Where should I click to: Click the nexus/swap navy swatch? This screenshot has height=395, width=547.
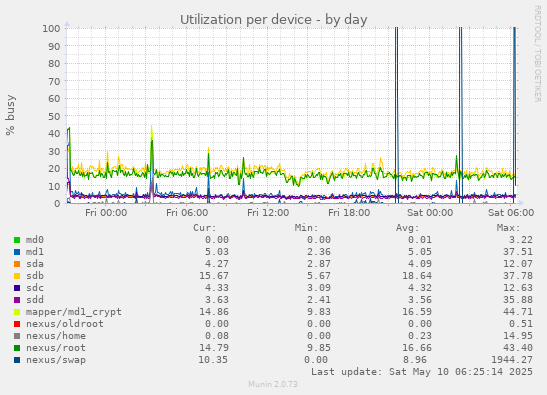click(x=17, y=360)
